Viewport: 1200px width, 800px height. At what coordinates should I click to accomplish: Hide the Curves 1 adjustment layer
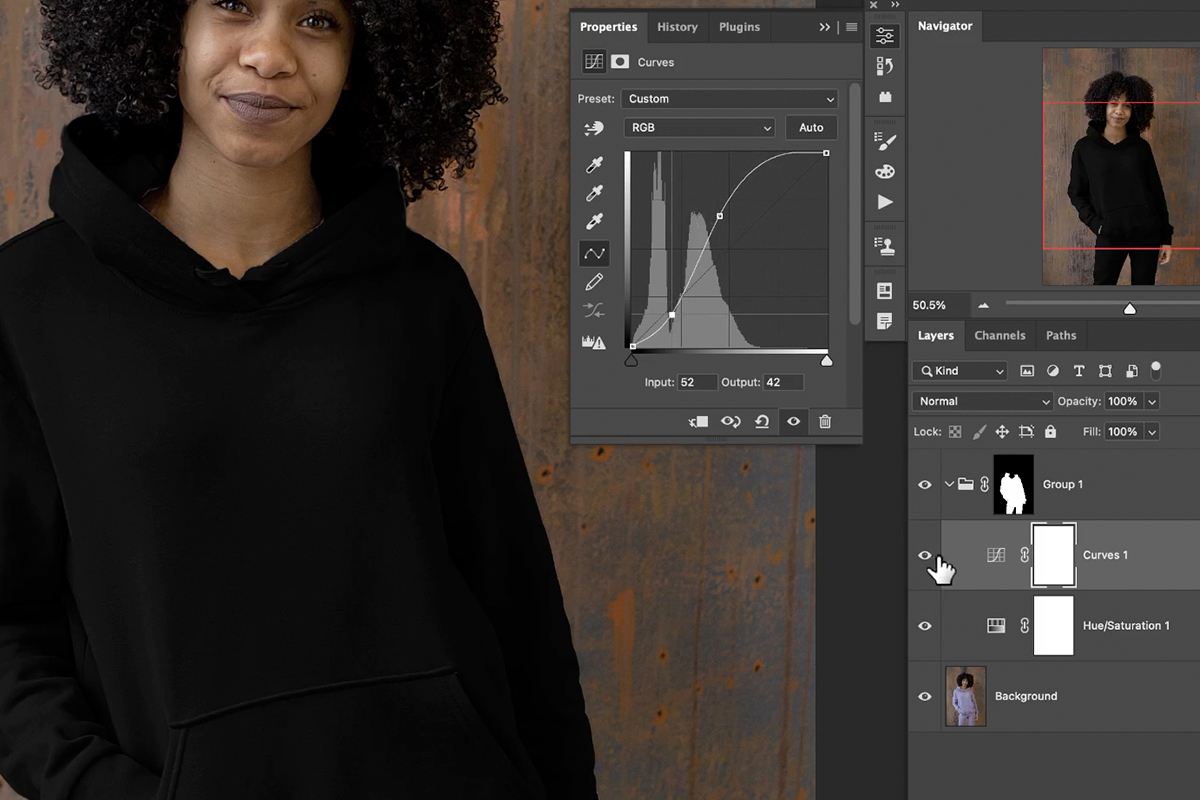925,555
